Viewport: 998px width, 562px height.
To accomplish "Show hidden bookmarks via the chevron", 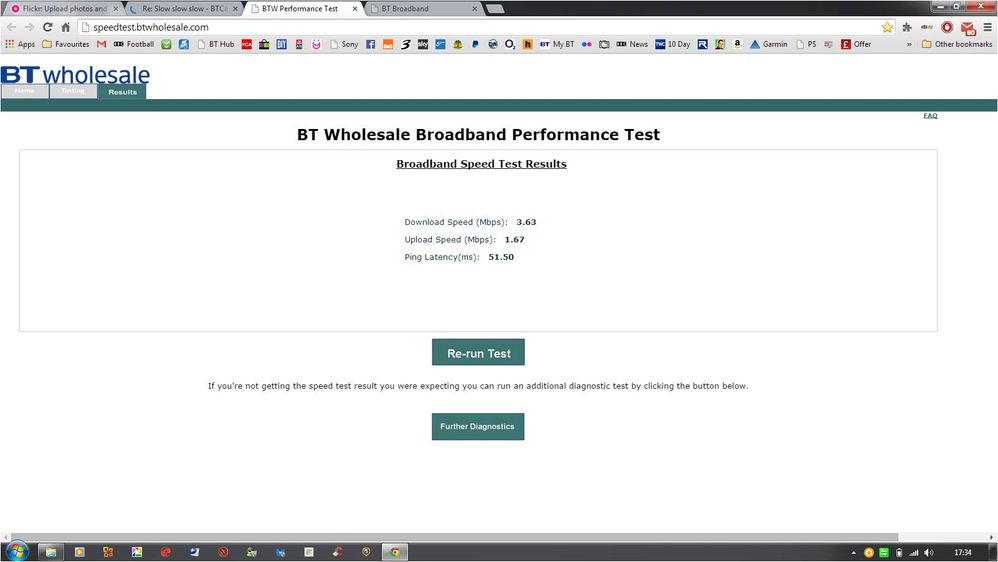I will point(909,44).
